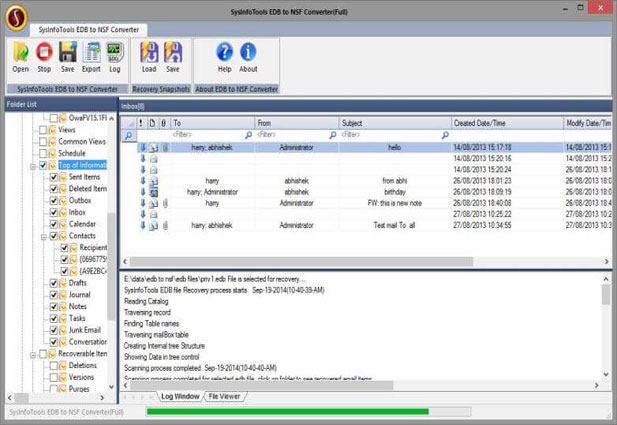Export the recovered mailbox data
This screenshot has height=425, width=617.
[x=91, y=57]
